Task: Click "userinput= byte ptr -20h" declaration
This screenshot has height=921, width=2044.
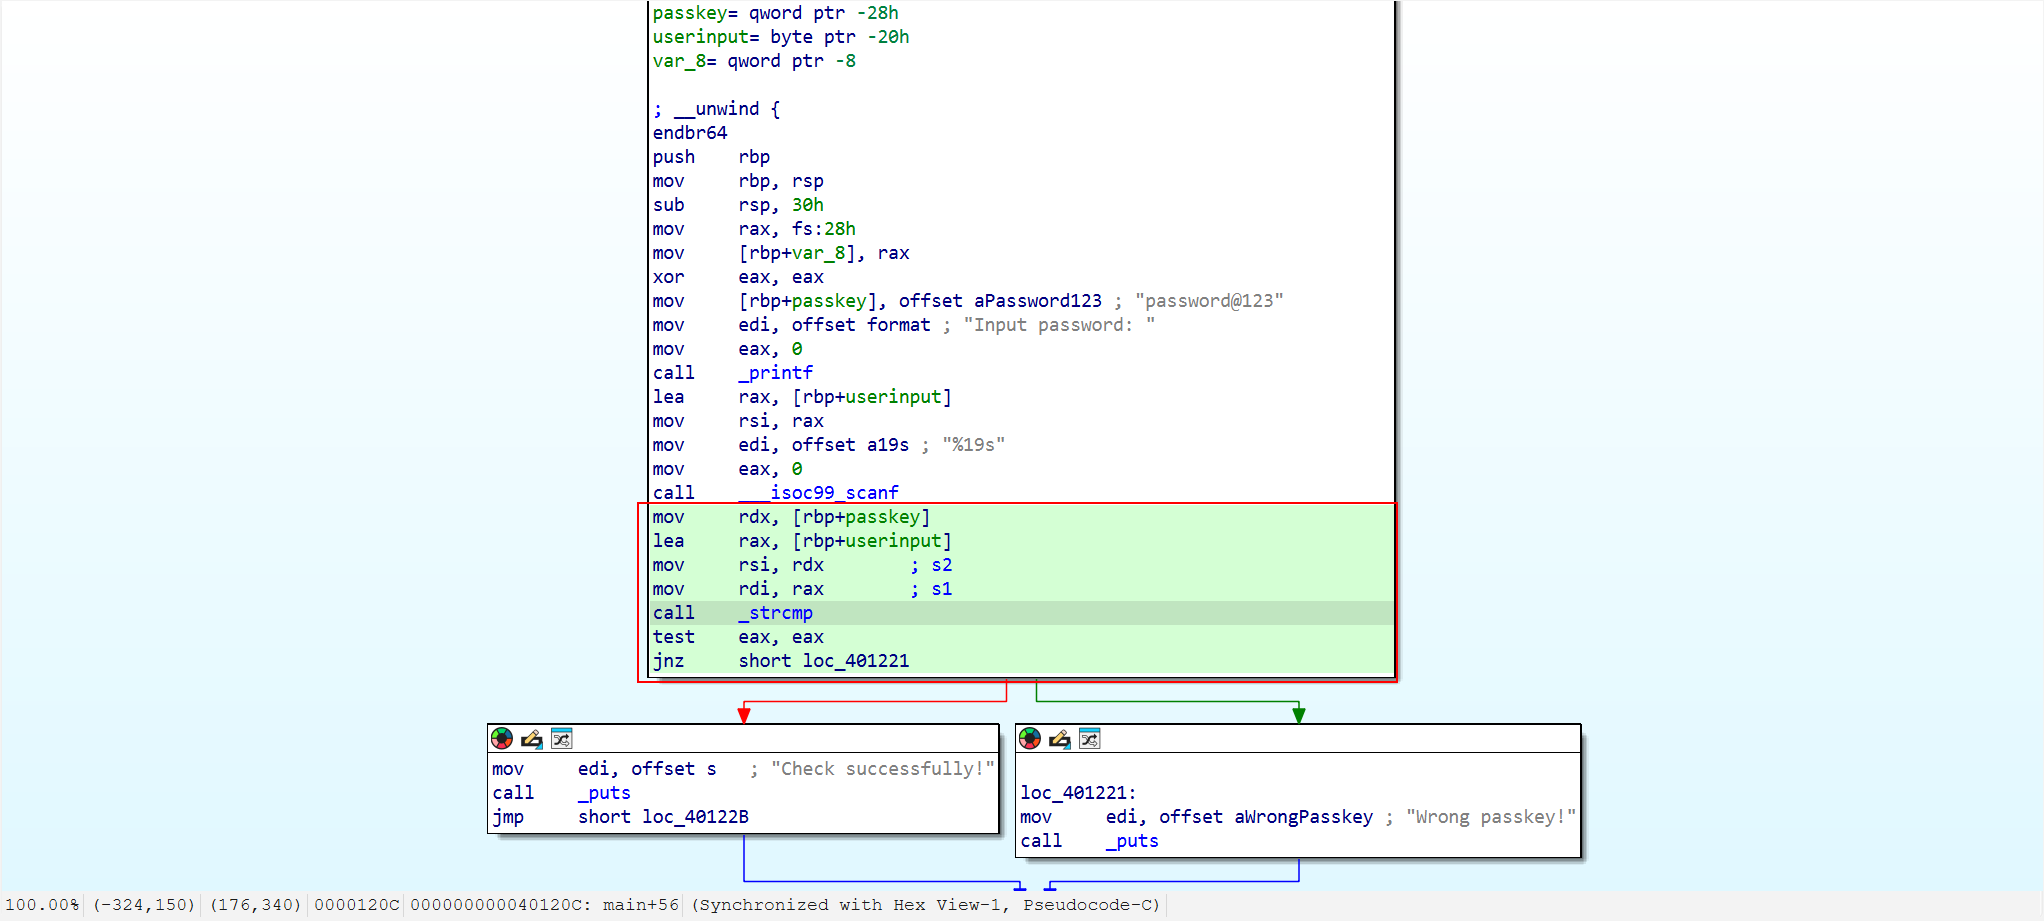Action: 781,37
